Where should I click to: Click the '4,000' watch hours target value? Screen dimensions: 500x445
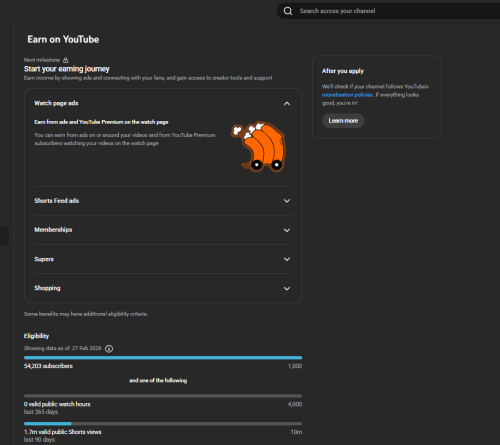coord(295,404)
